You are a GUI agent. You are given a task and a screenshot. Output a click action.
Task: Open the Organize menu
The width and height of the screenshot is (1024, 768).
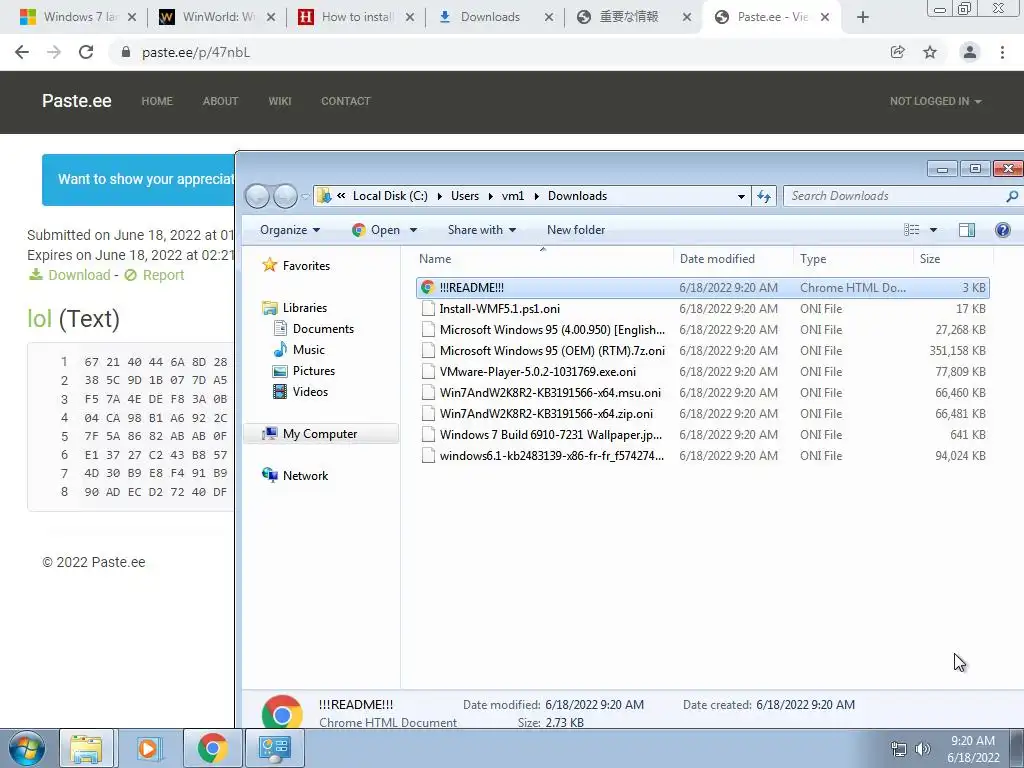click(x=290, y=230)
